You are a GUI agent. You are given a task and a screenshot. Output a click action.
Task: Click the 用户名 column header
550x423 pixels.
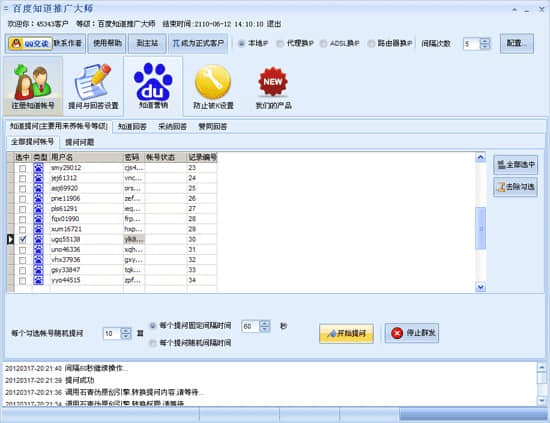click(87, 157)
